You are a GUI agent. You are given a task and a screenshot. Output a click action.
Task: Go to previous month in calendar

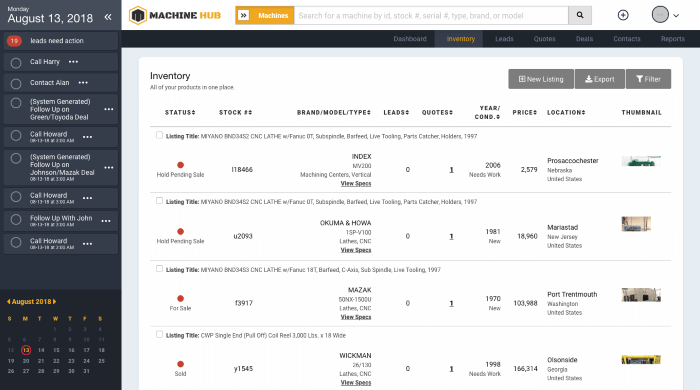coord(8,302)
